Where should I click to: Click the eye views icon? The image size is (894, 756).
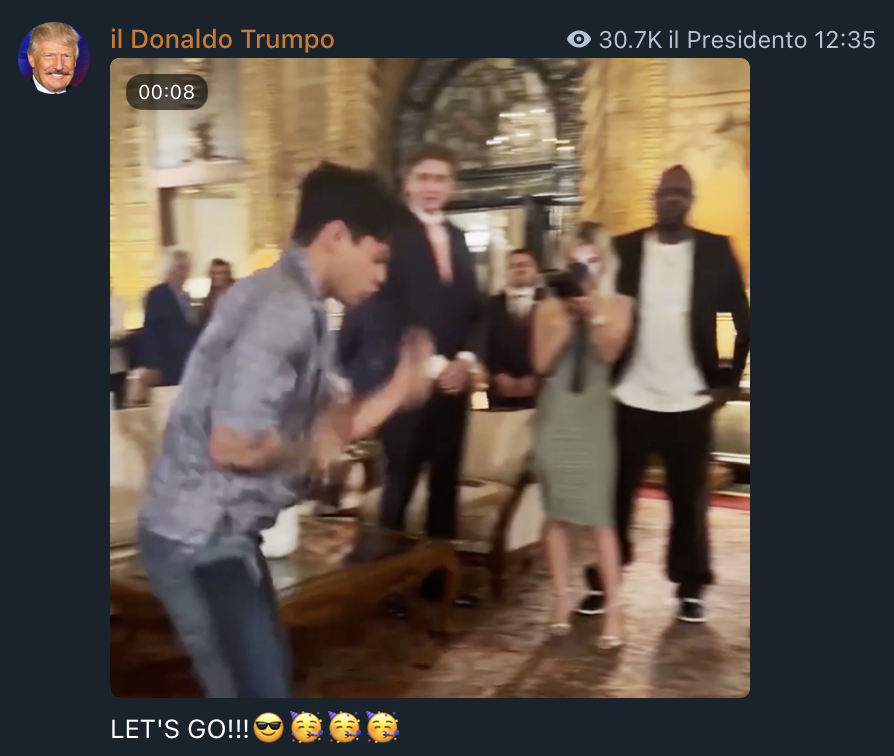pos(579,39)
